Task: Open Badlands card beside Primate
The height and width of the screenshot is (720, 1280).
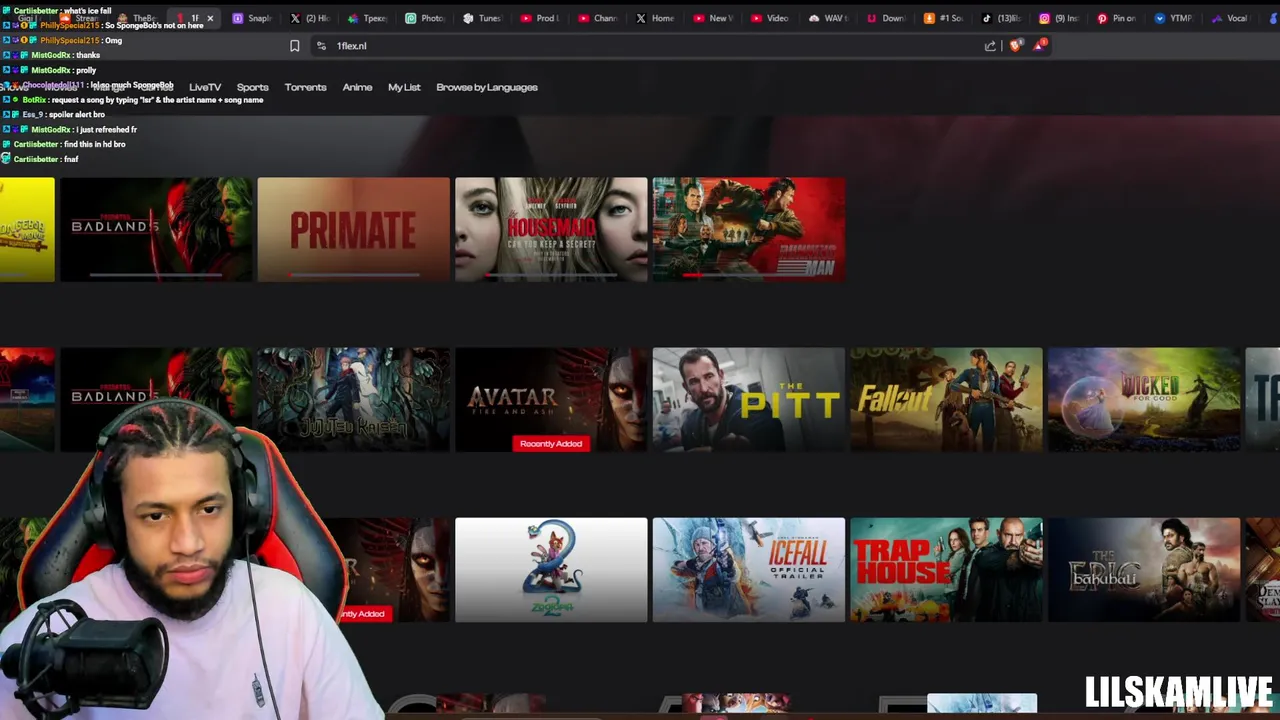Action: [x=156, y=229]
